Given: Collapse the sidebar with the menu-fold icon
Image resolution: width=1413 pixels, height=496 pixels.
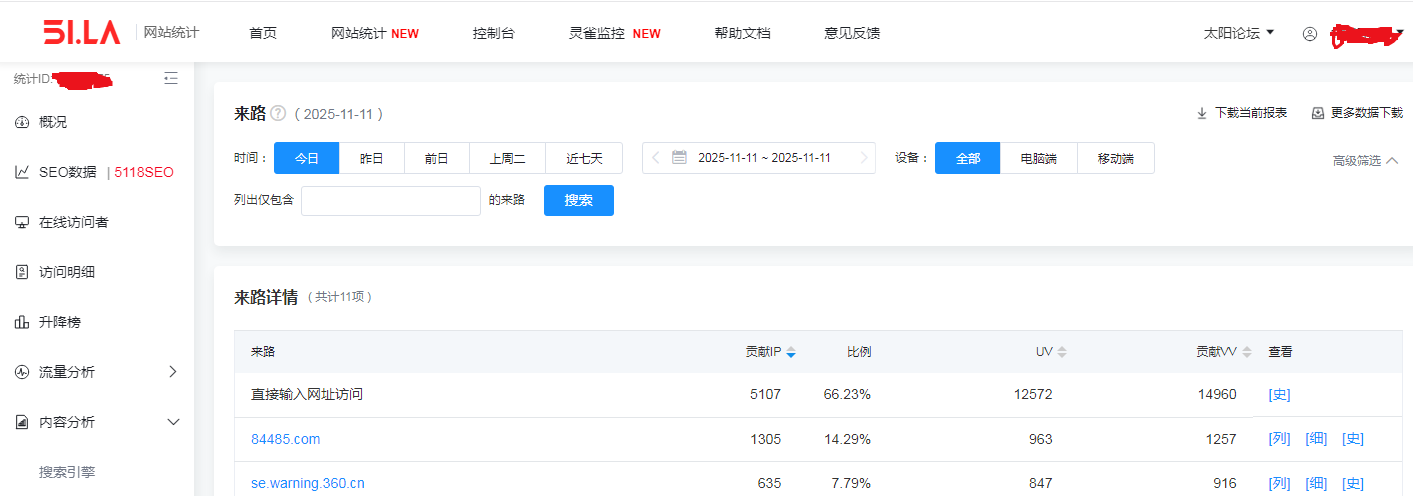Looking at the screenshot, I should pos(171,78).
